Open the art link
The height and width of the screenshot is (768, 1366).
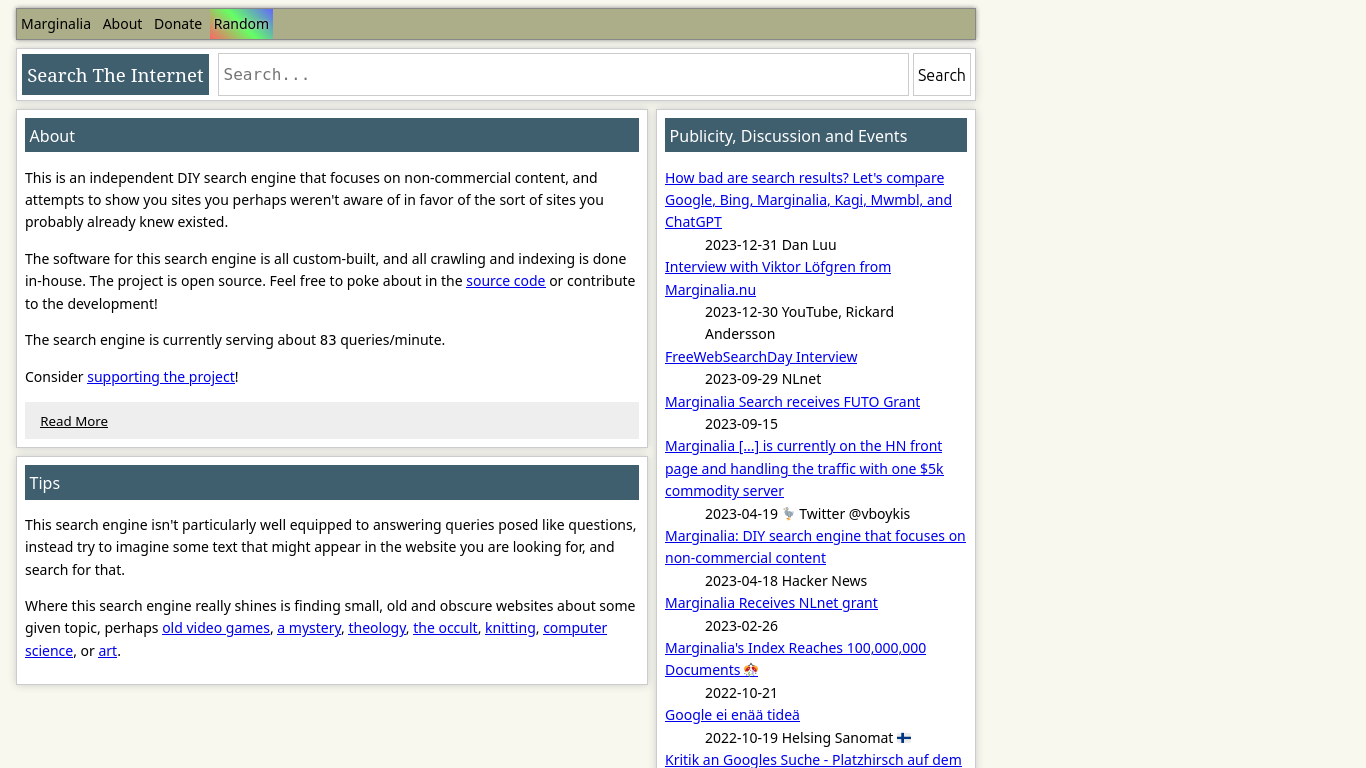[x=108, y=651]
